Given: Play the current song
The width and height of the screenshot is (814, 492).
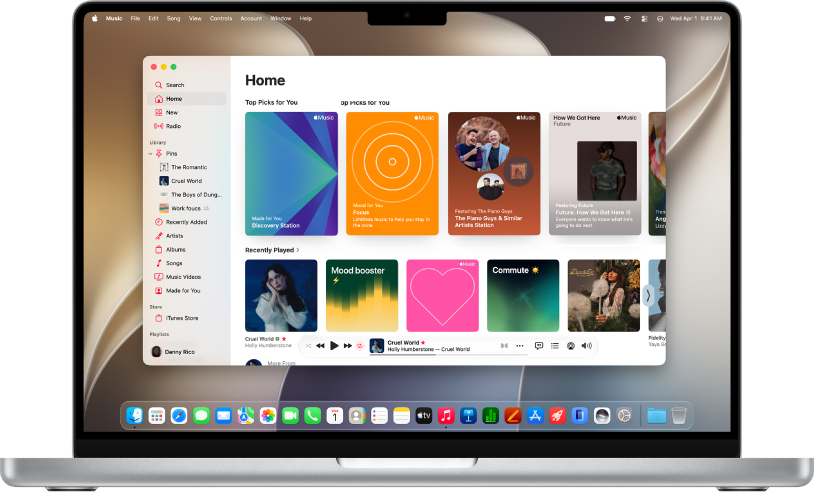Looking at the screenshot, I should (334, 346).
